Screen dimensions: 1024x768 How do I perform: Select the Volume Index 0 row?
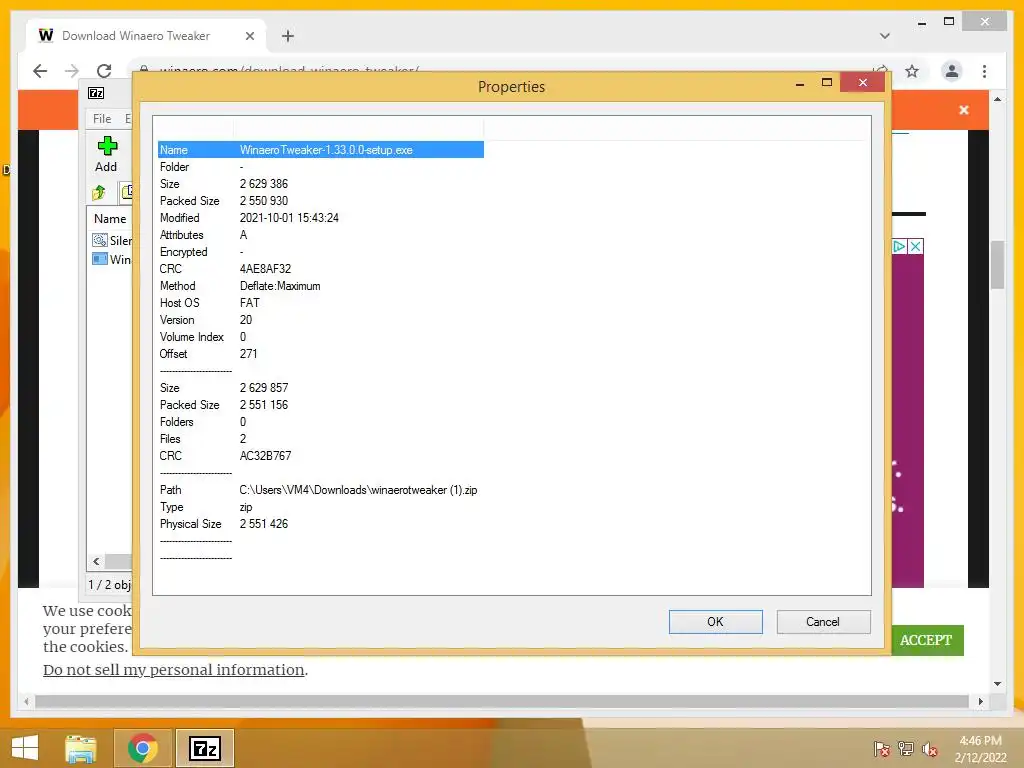click(321, 337)
